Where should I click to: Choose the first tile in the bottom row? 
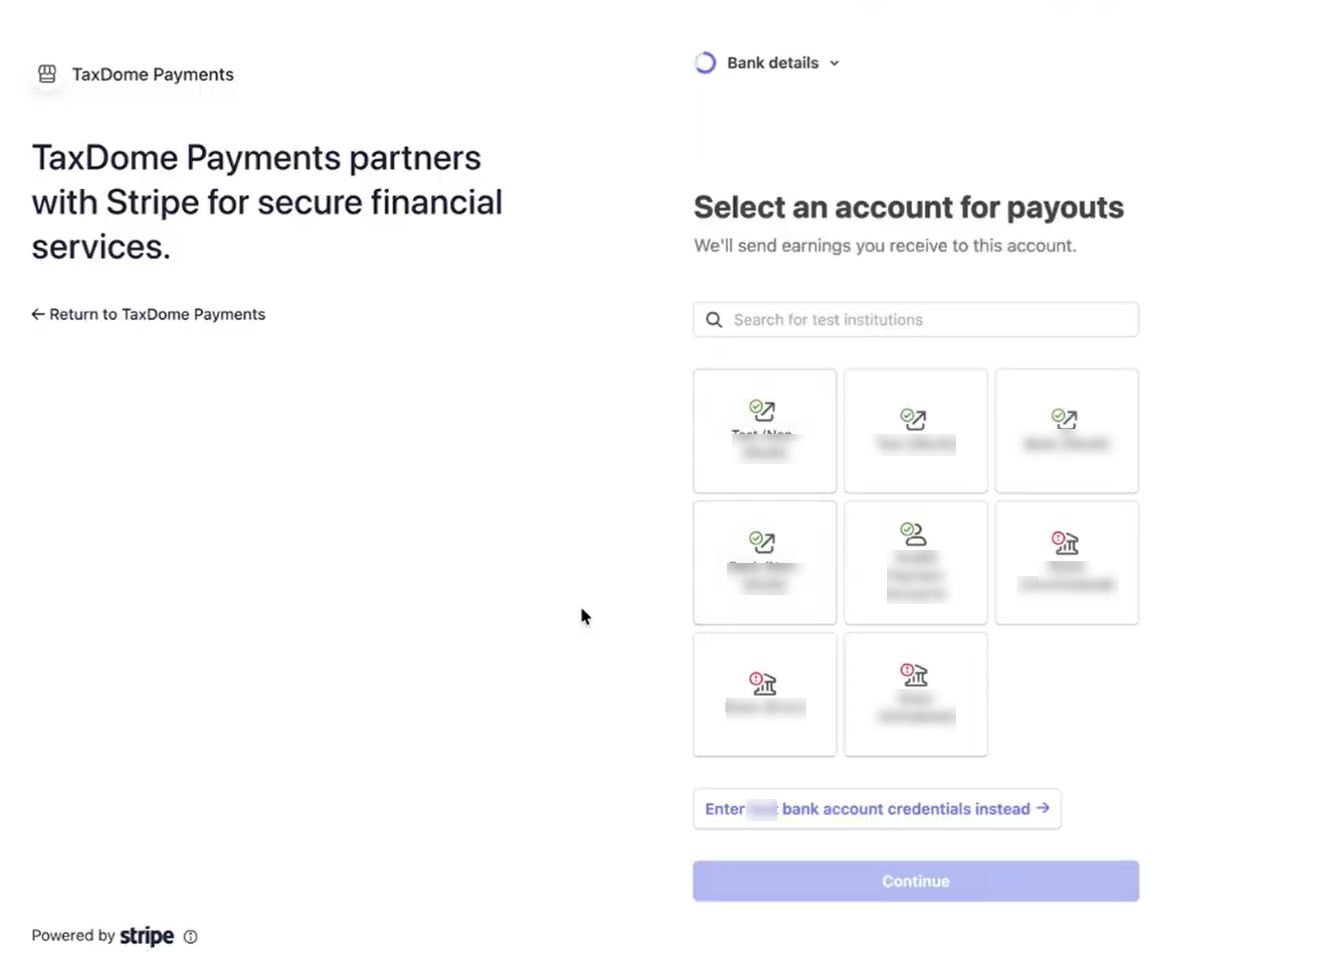pyautogui.click(x=764, y=694)
